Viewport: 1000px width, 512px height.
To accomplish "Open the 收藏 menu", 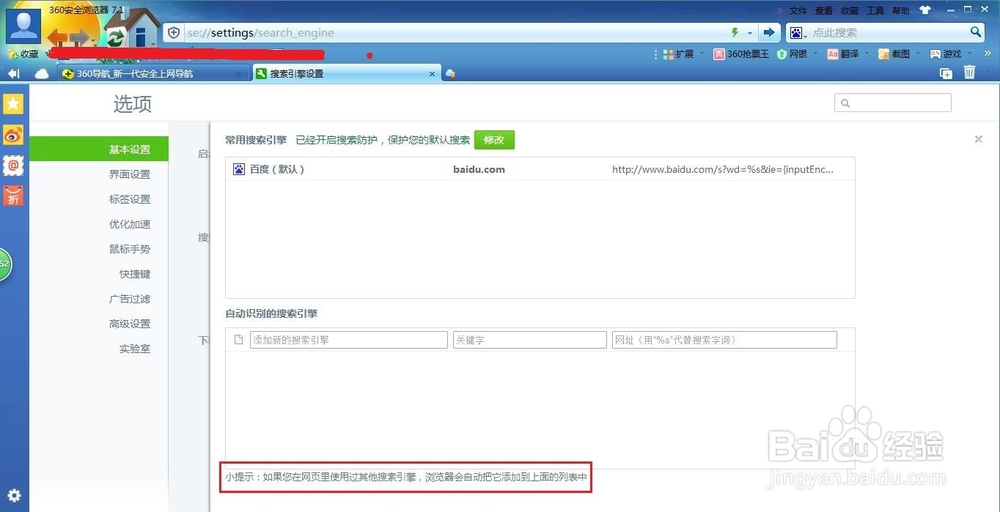I will point(849,11).
